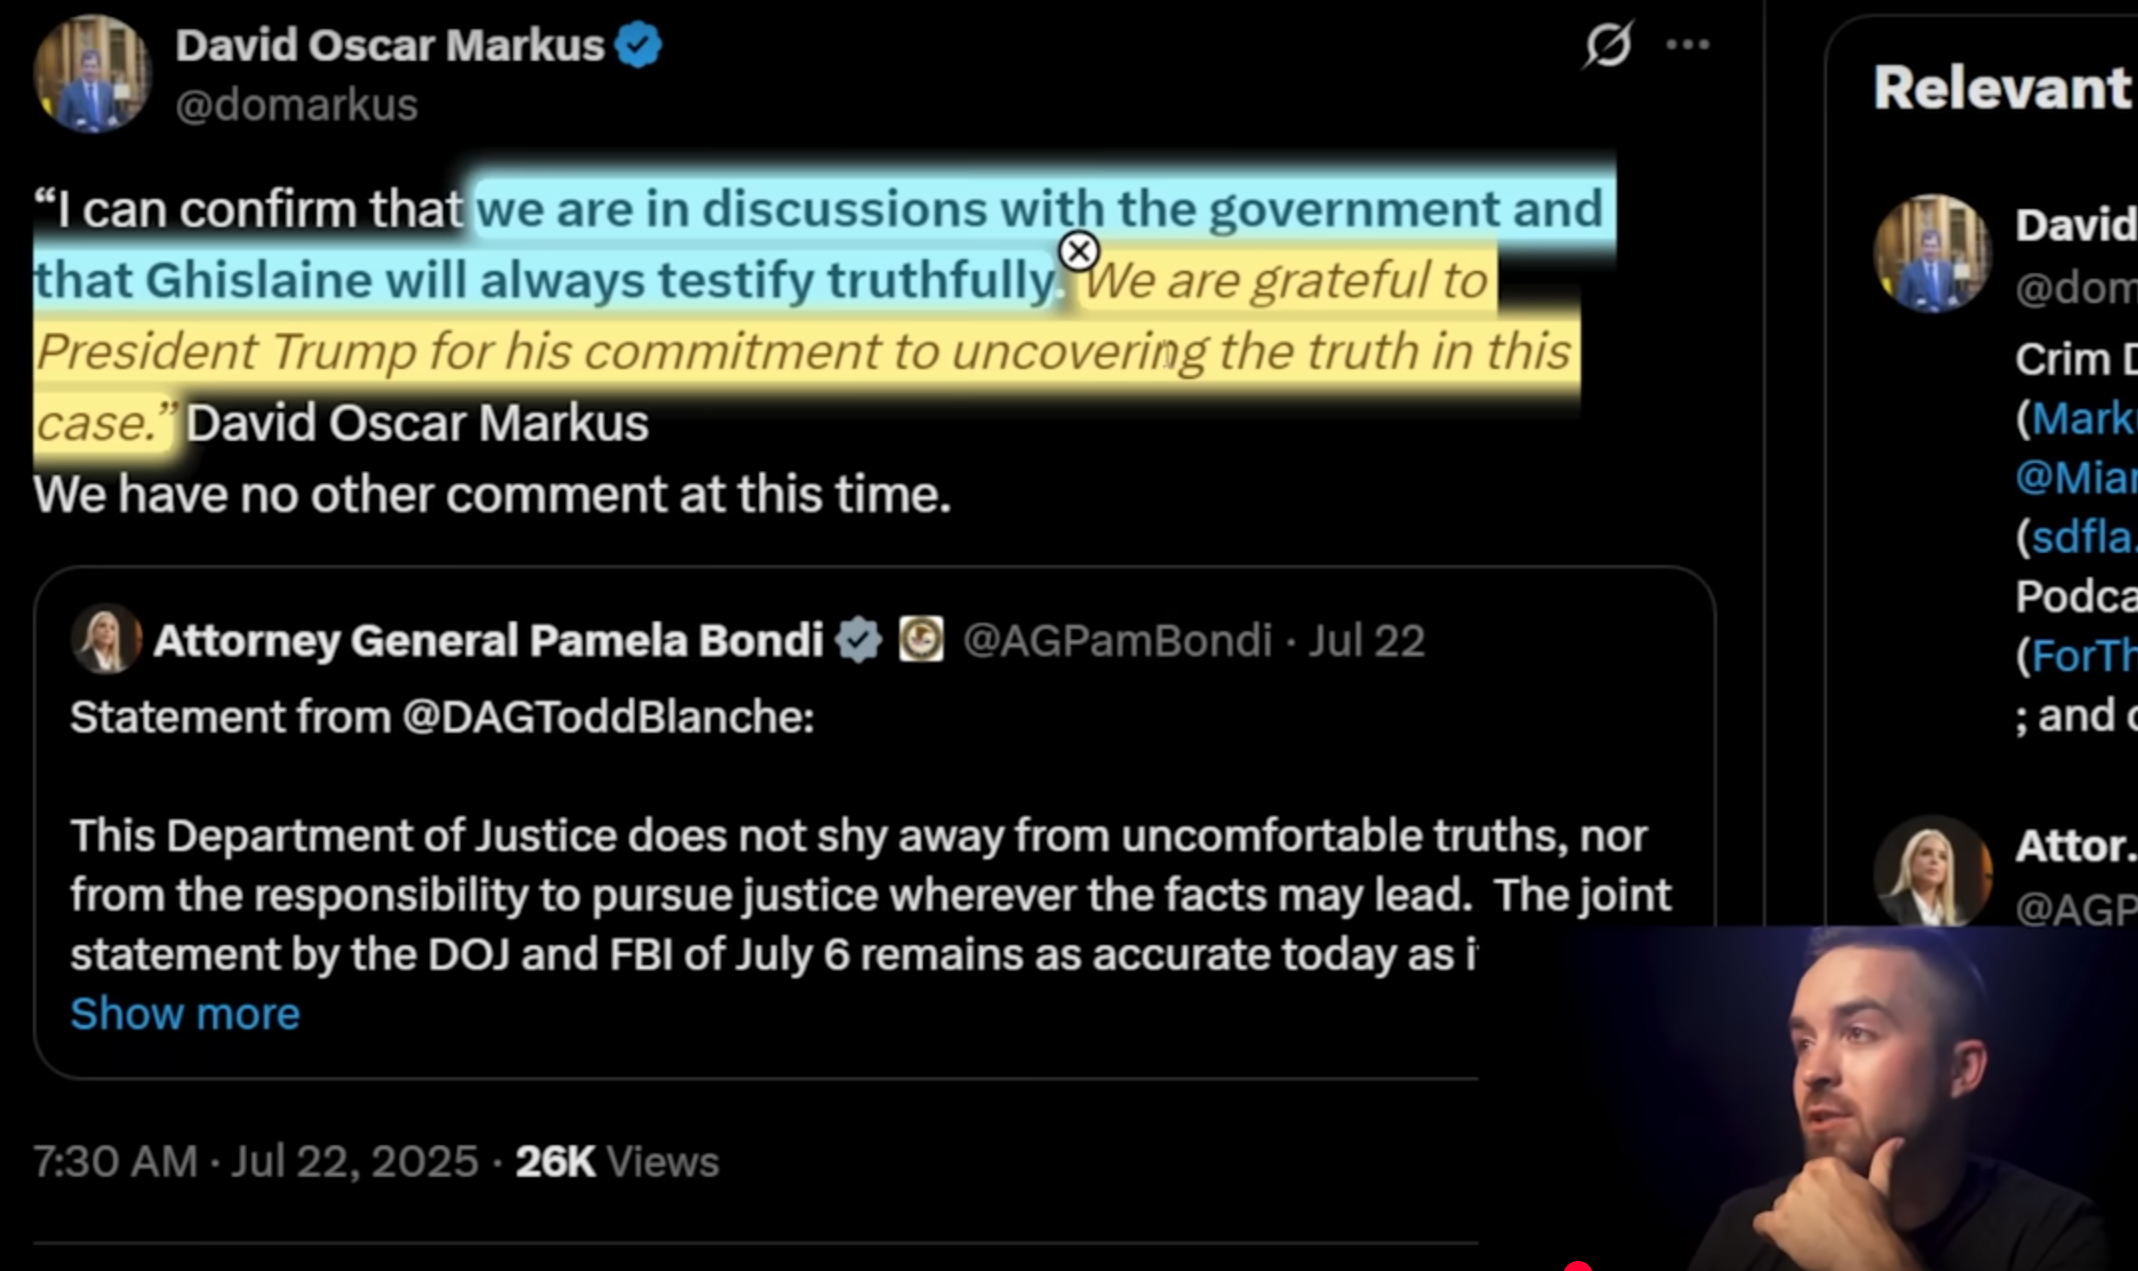Open David's avatar in the Relevant people panel
The height and width of the screenshot is (1271, 2138).
coord(1932,253)
